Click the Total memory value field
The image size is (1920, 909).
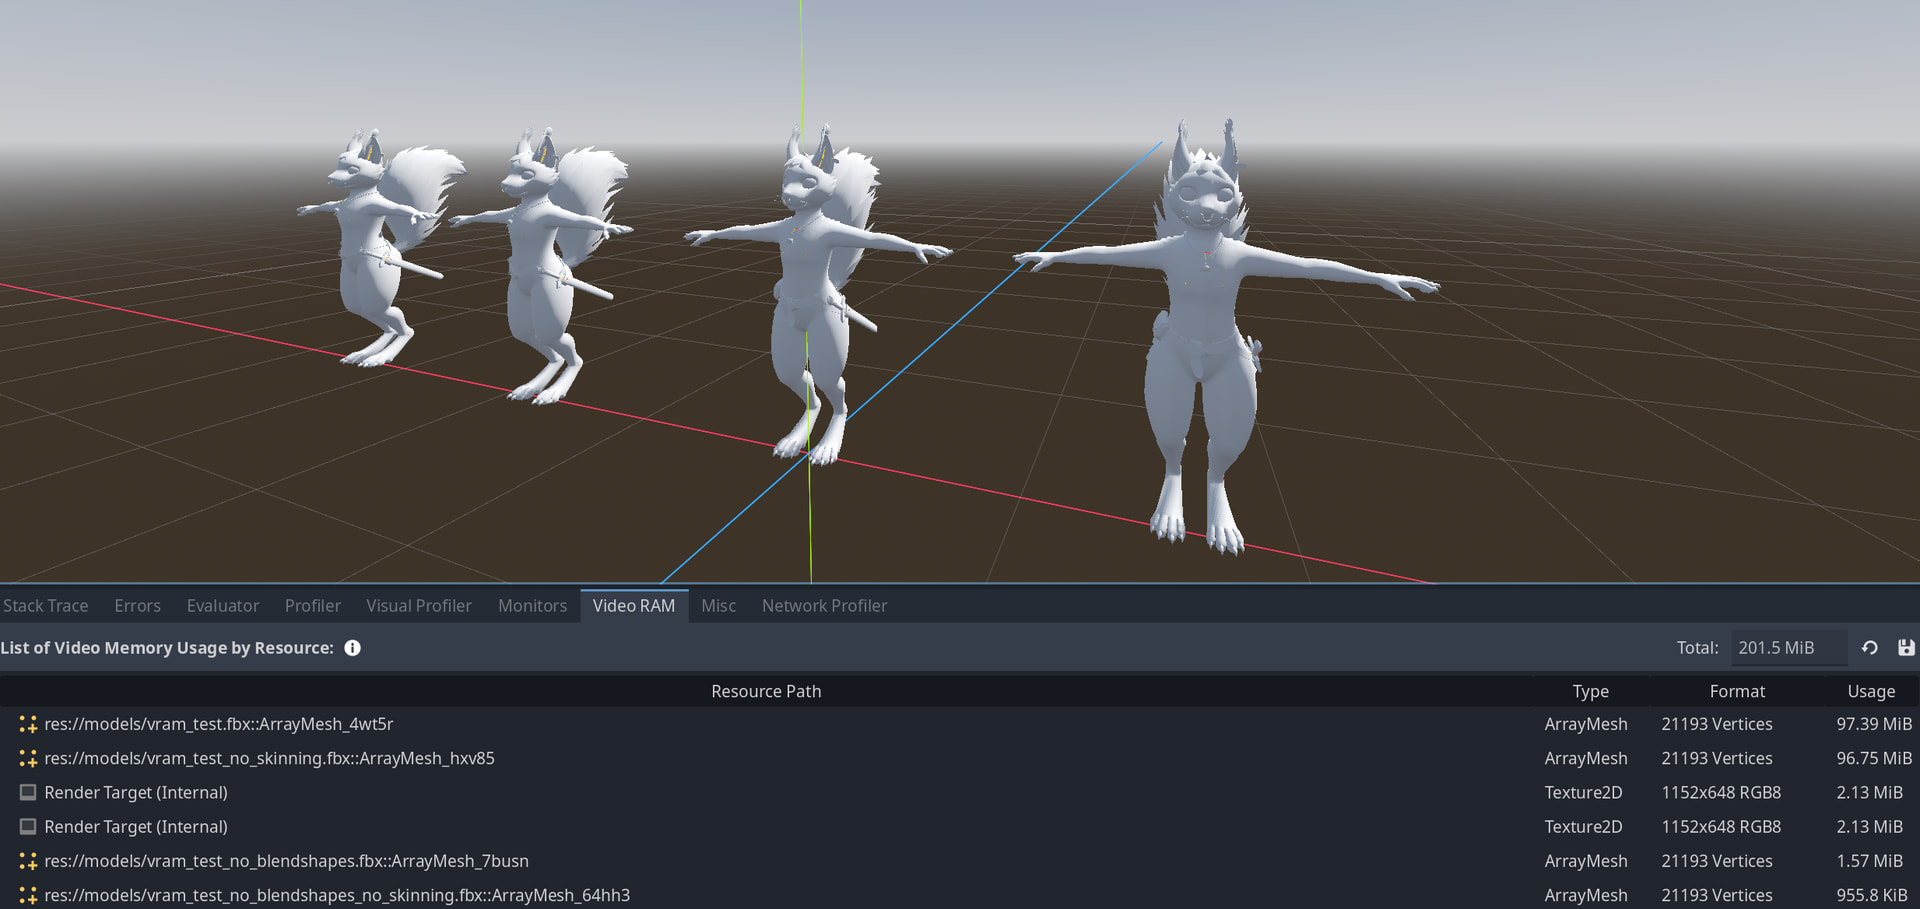click(x=1788, y=648)
